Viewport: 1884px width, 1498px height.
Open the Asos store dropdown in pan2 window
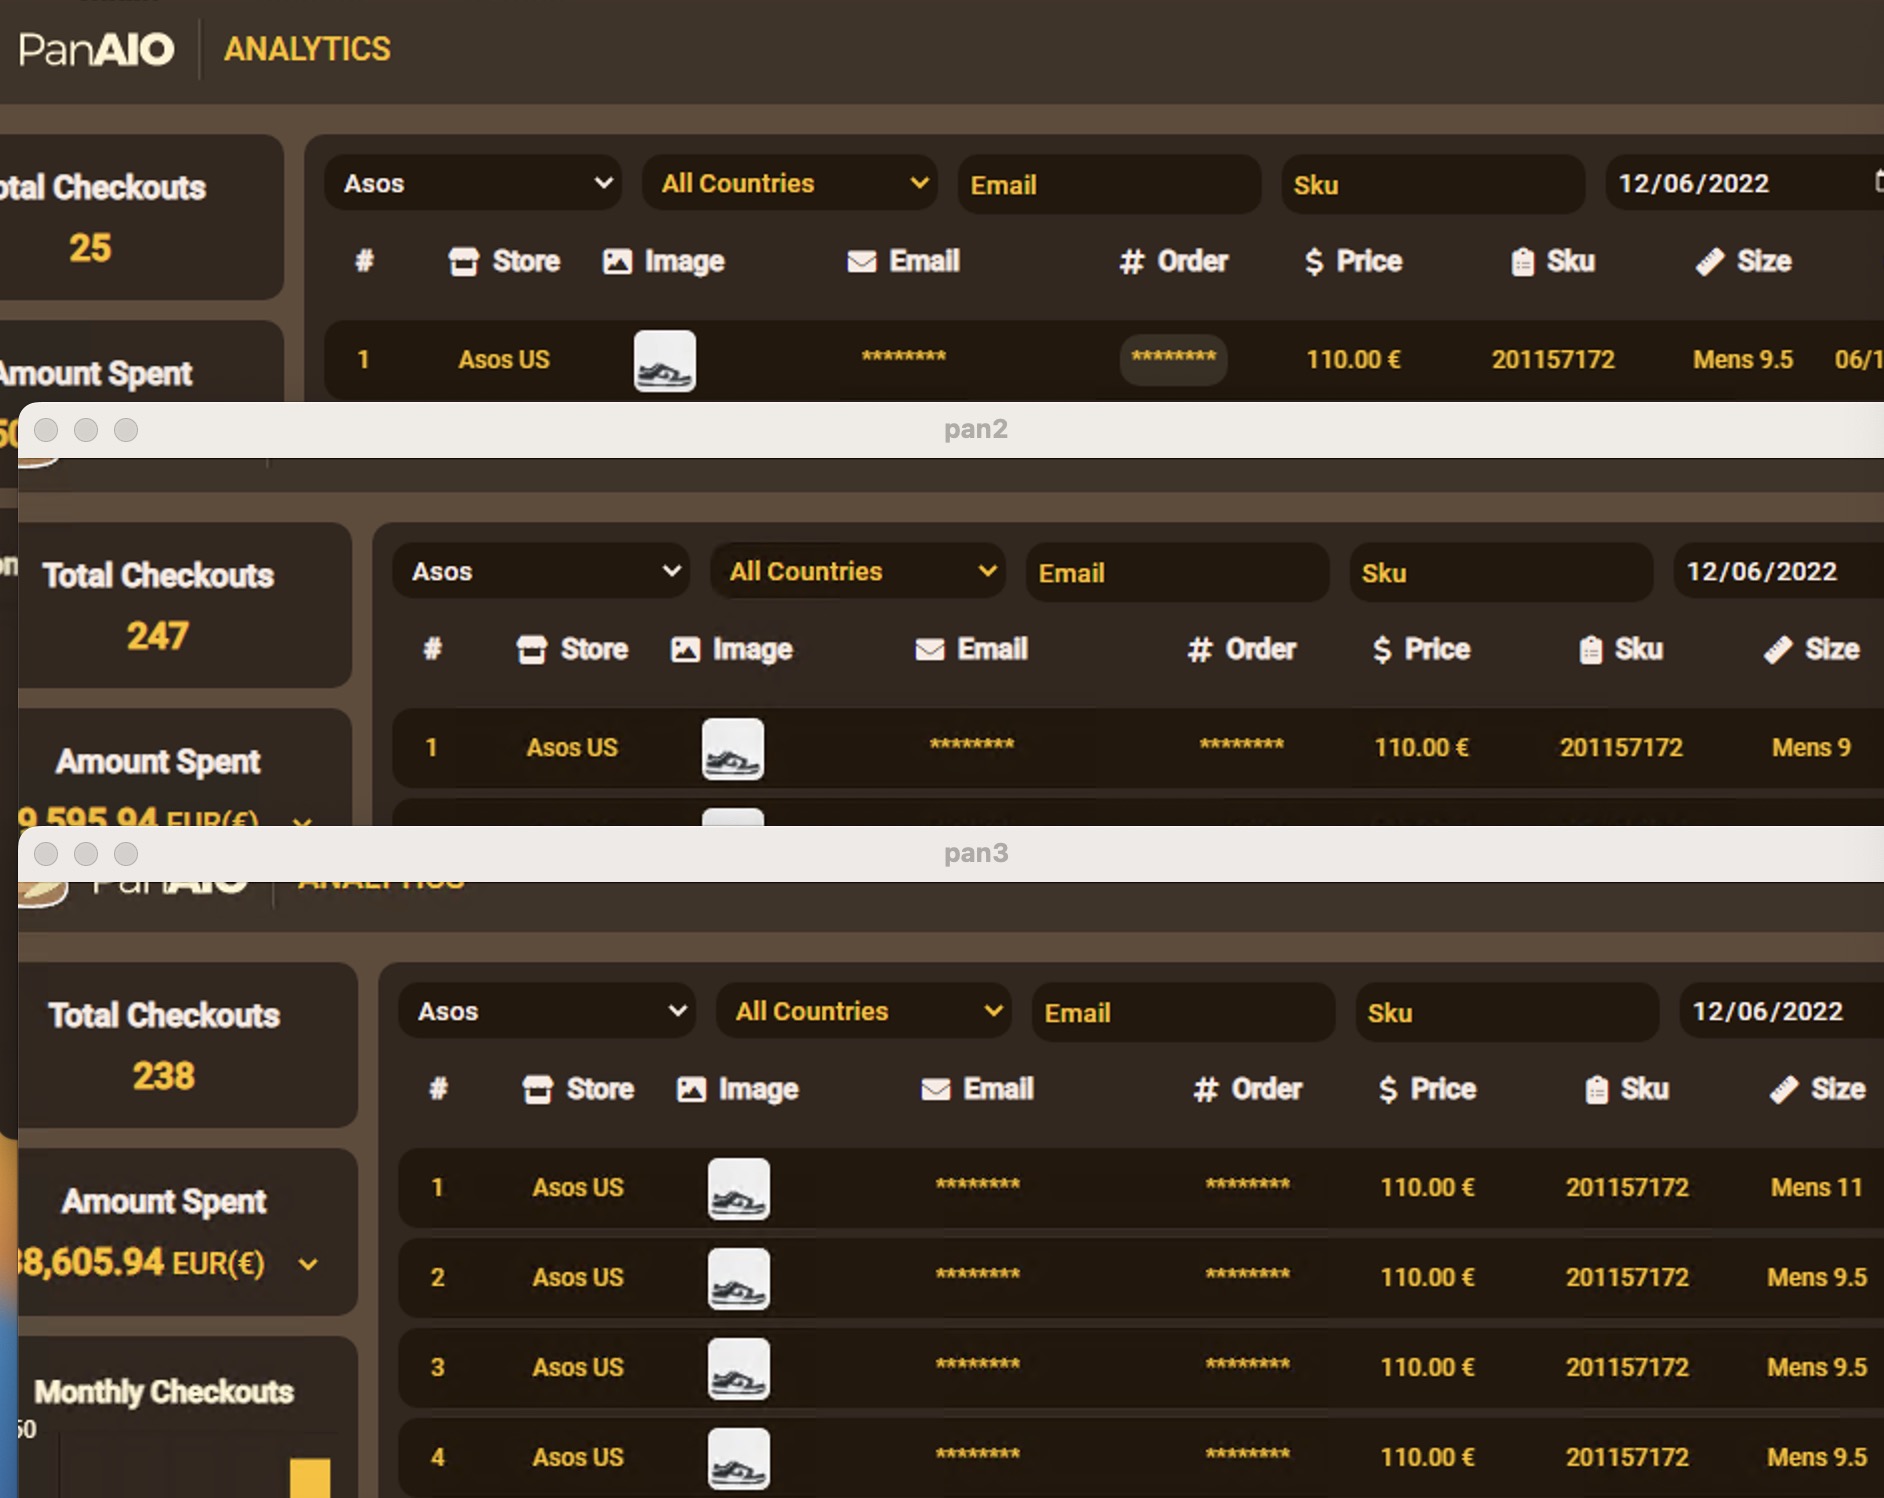541,571
